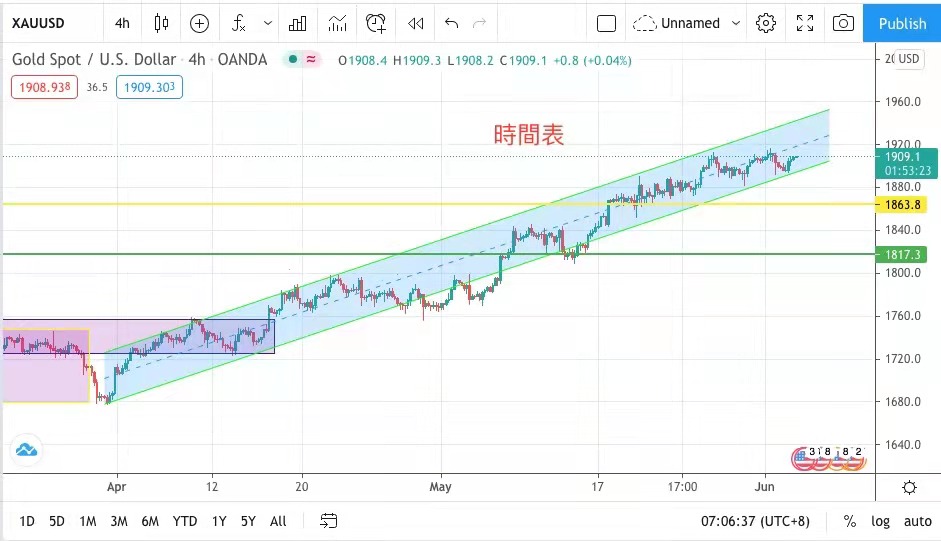Expand the Unnamed layout dropdown chevron
This screenshot has height=541, width=941.
(736, 23)
